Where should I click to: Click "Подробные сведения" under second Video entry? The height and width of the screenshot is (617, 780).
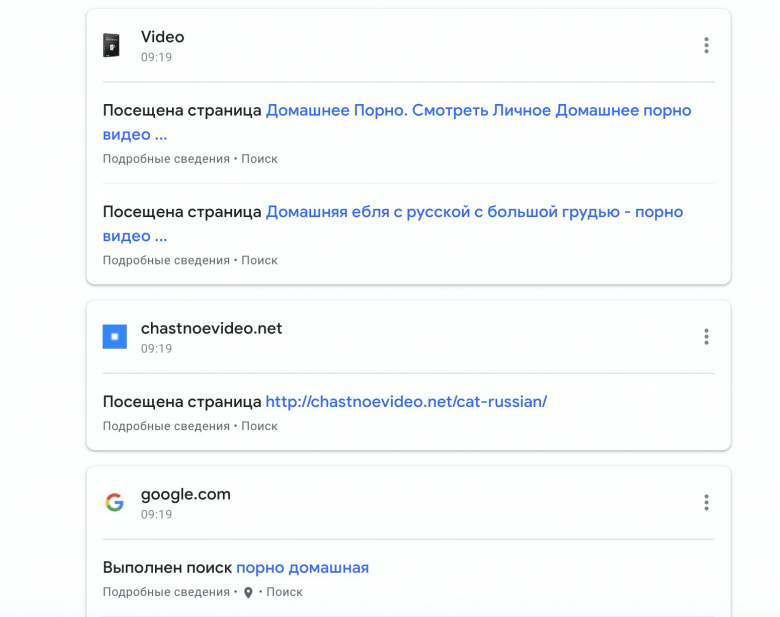click(166, 260)
